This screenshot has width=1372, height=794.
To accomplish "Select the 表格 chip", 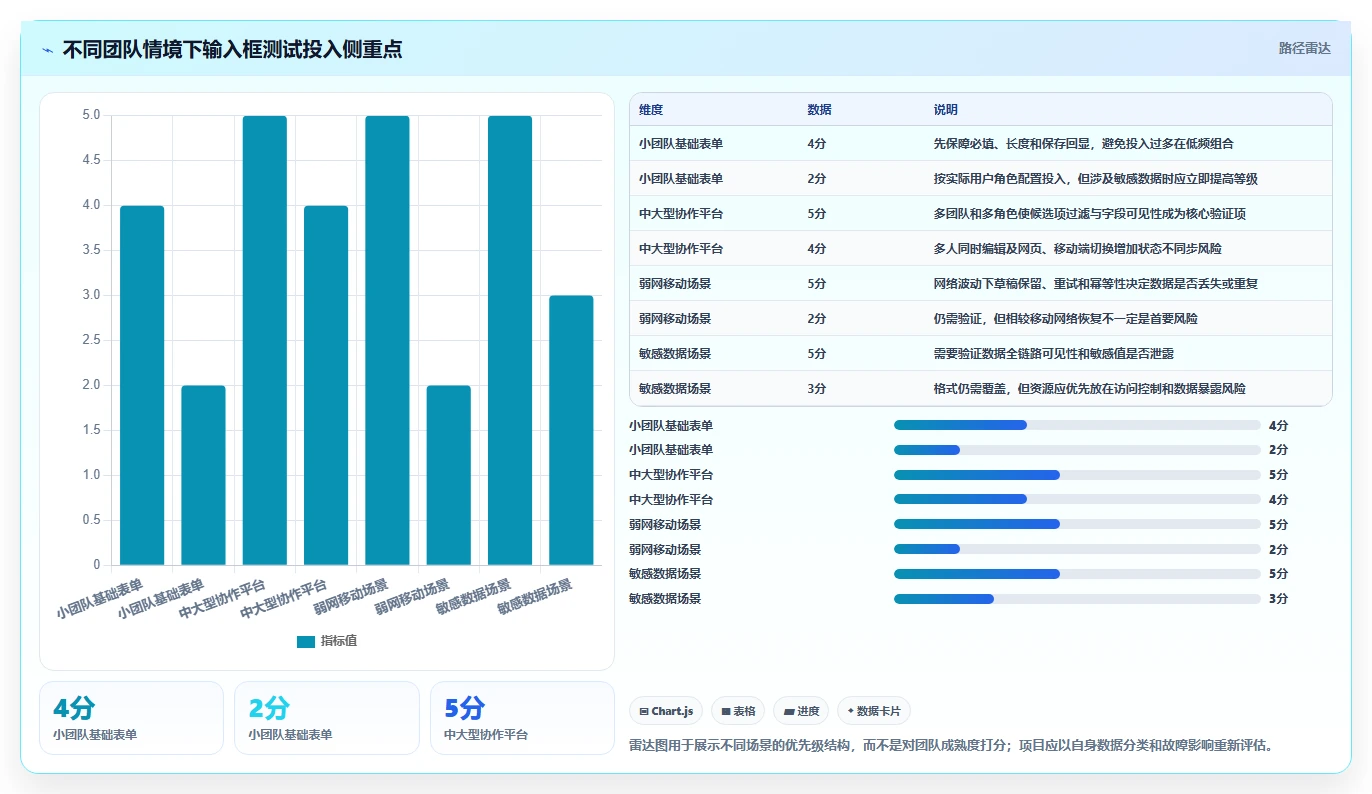I will tap(738, 711).
